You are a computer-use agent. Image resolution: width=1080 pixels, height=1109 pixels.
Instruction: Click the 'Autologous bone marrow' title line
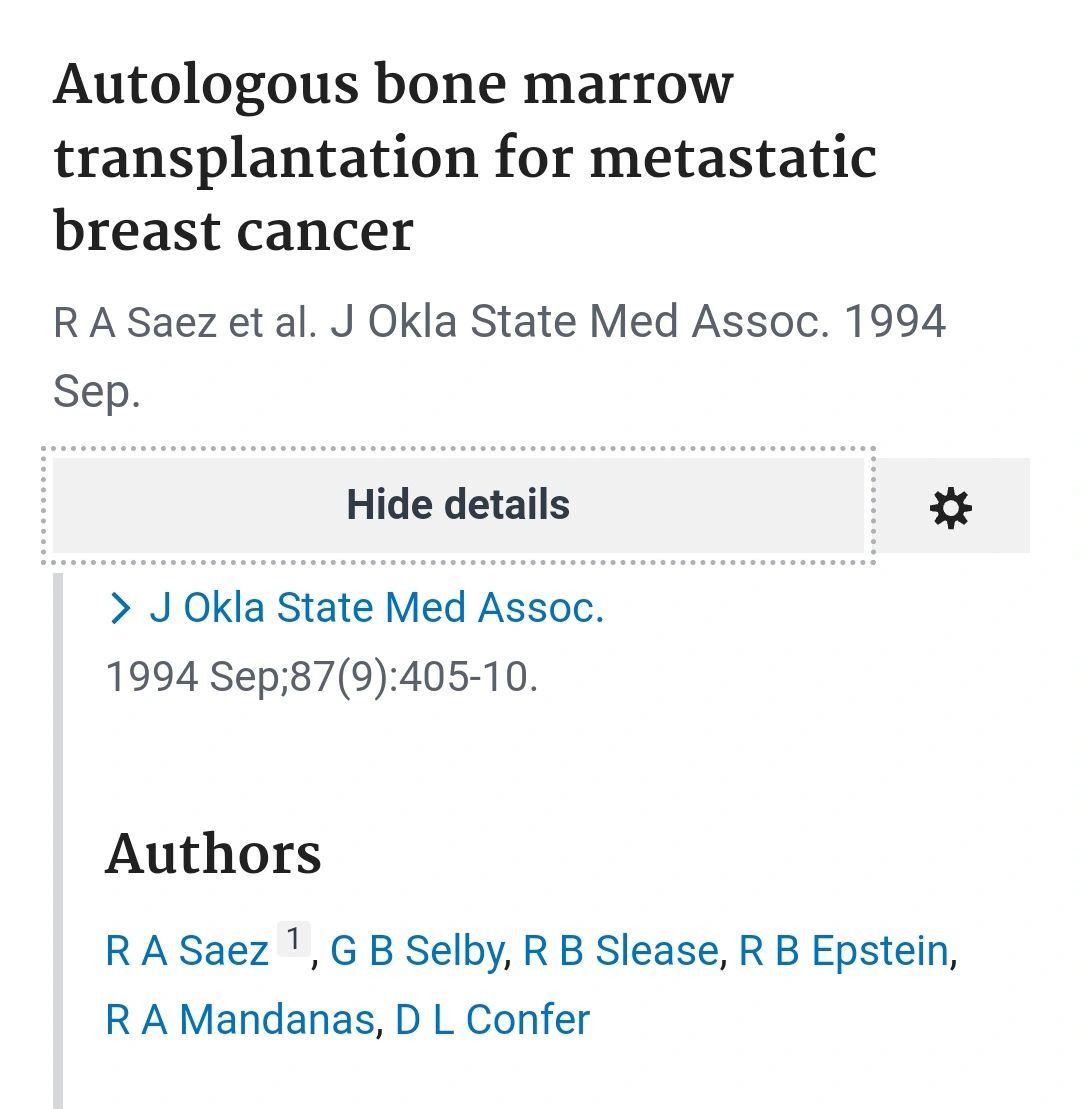[393, 86]
